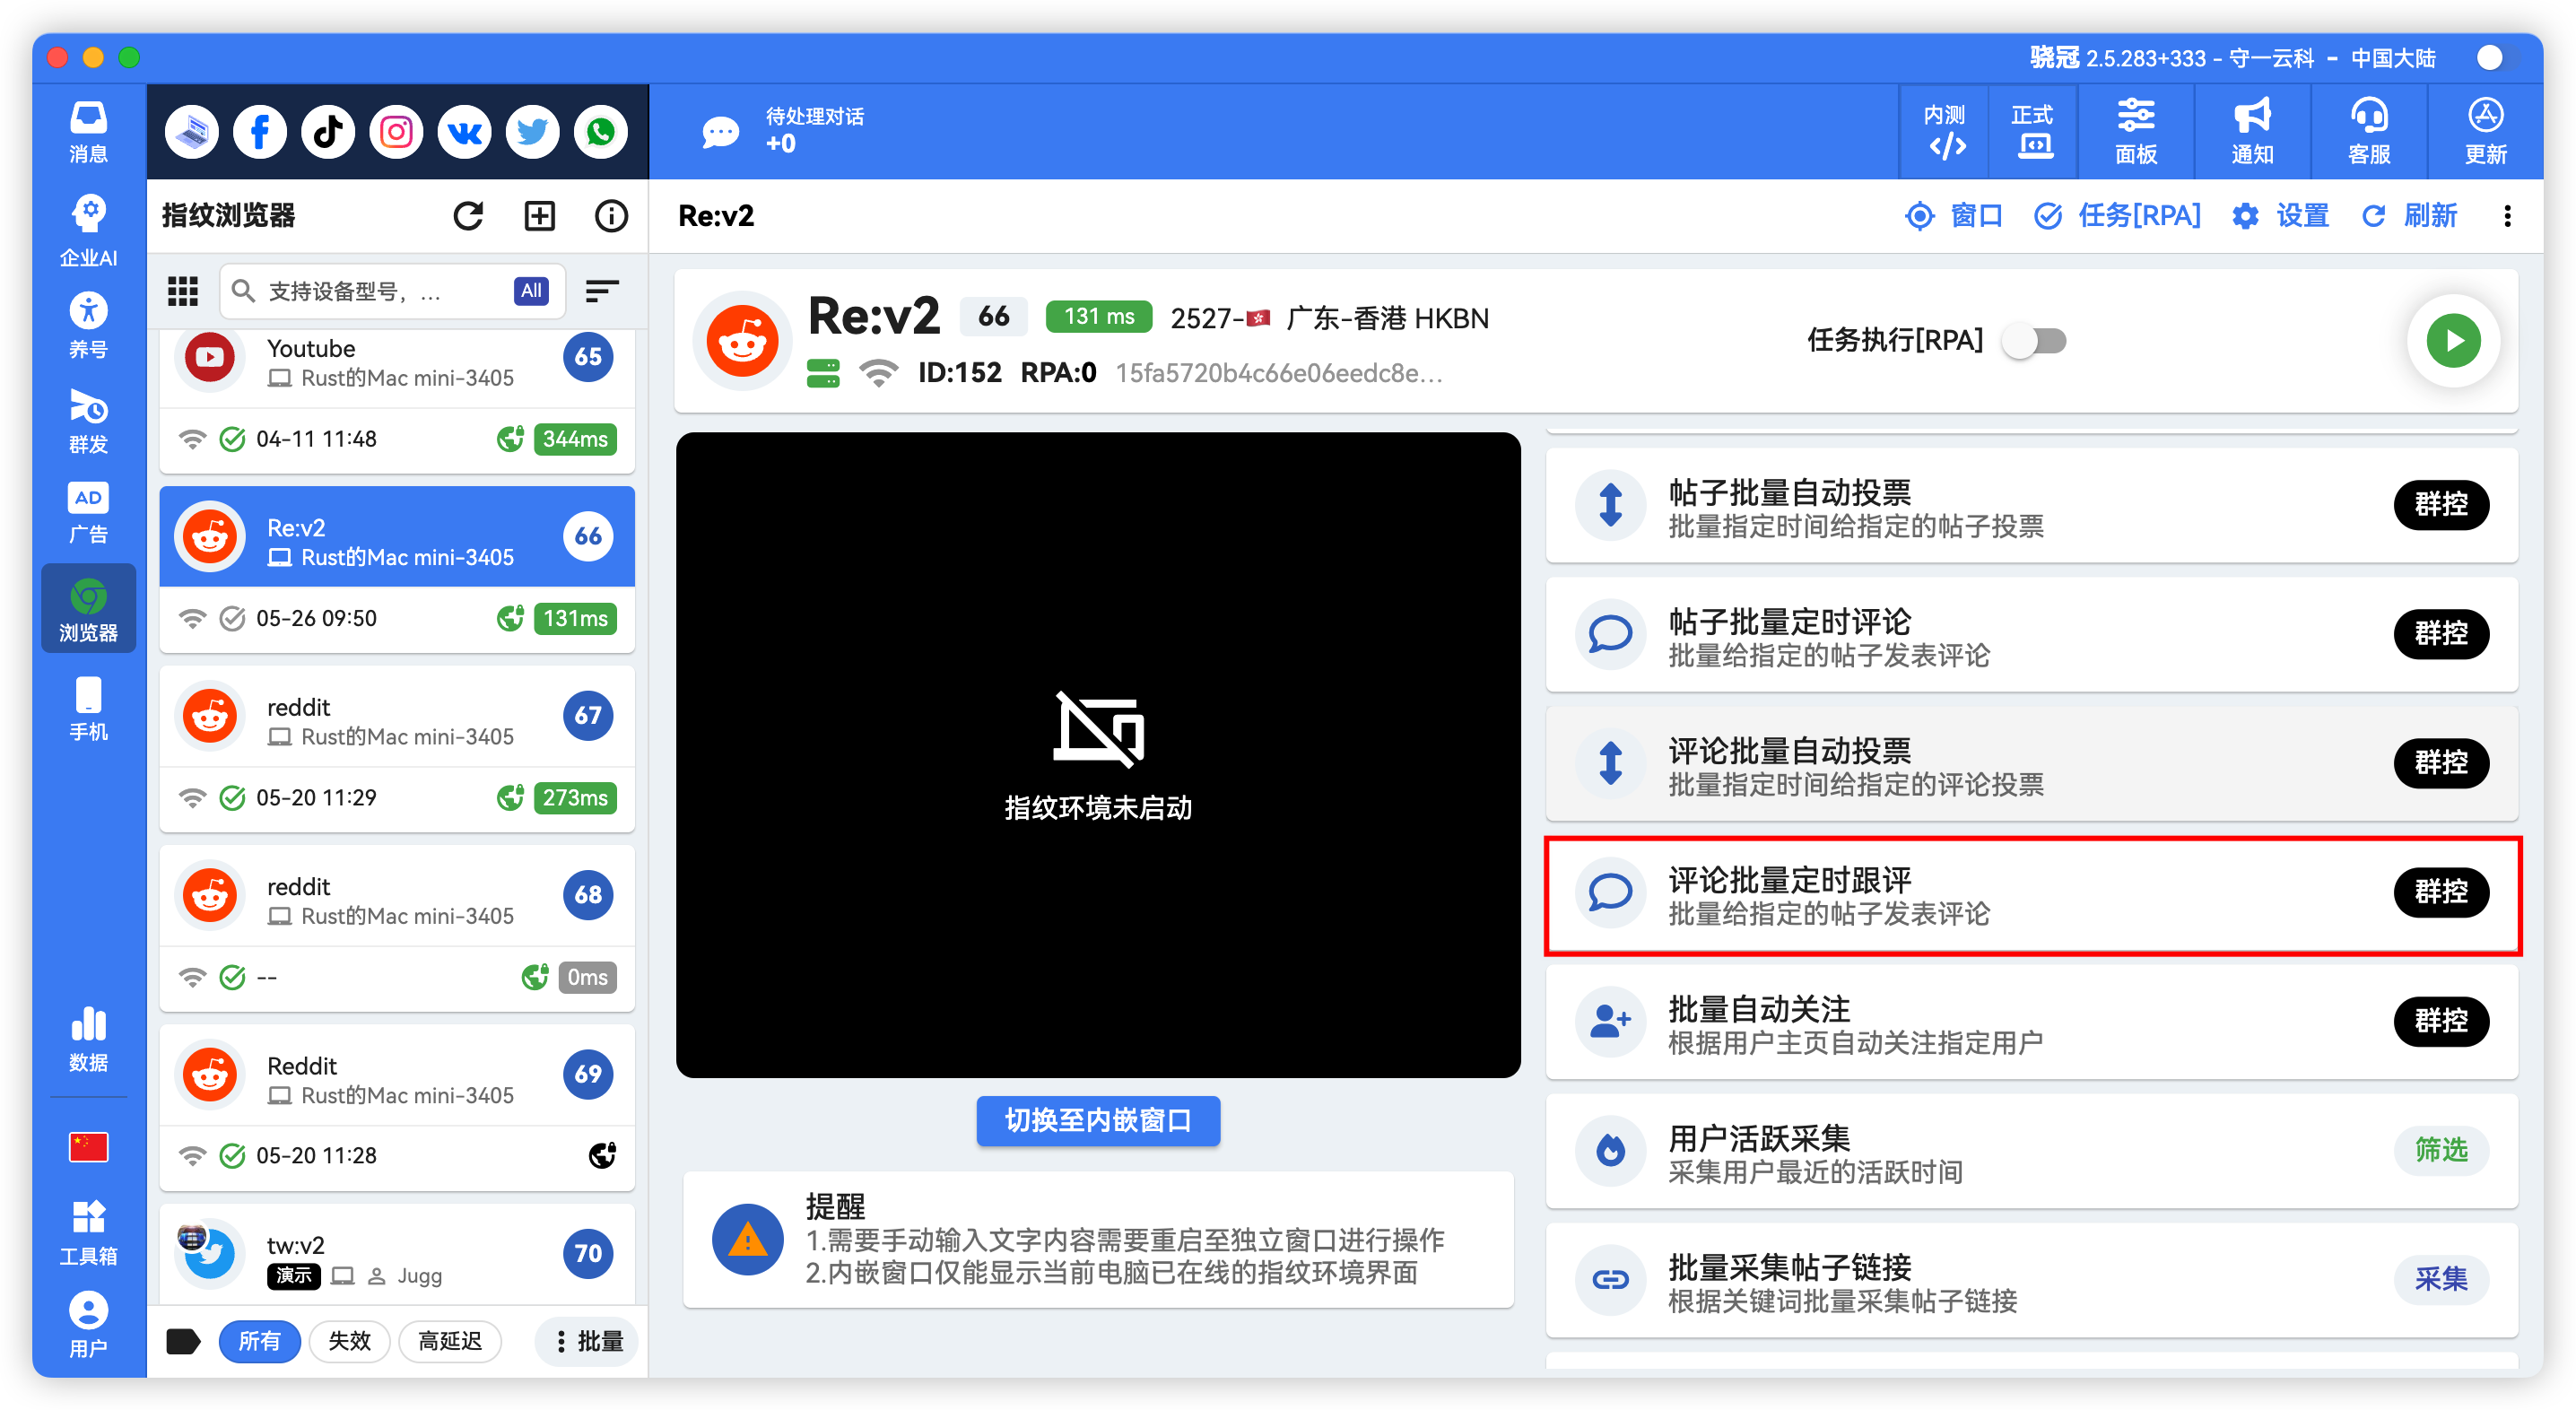
Task: Open the 面板 panel menu
Action: pos(2136,132)
